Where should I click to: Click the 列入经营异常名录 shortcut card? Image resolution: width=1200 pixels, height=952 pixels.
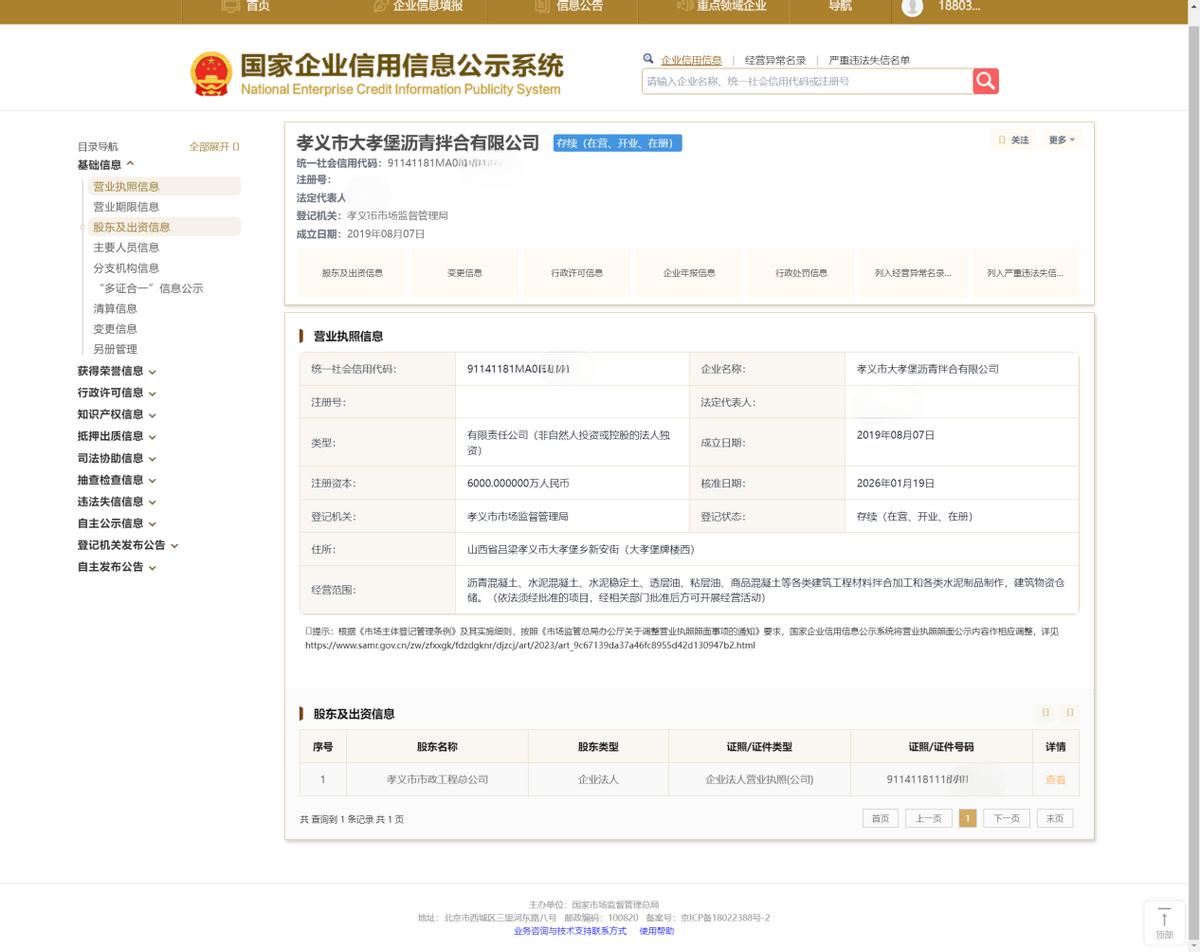tap(913, 272)
